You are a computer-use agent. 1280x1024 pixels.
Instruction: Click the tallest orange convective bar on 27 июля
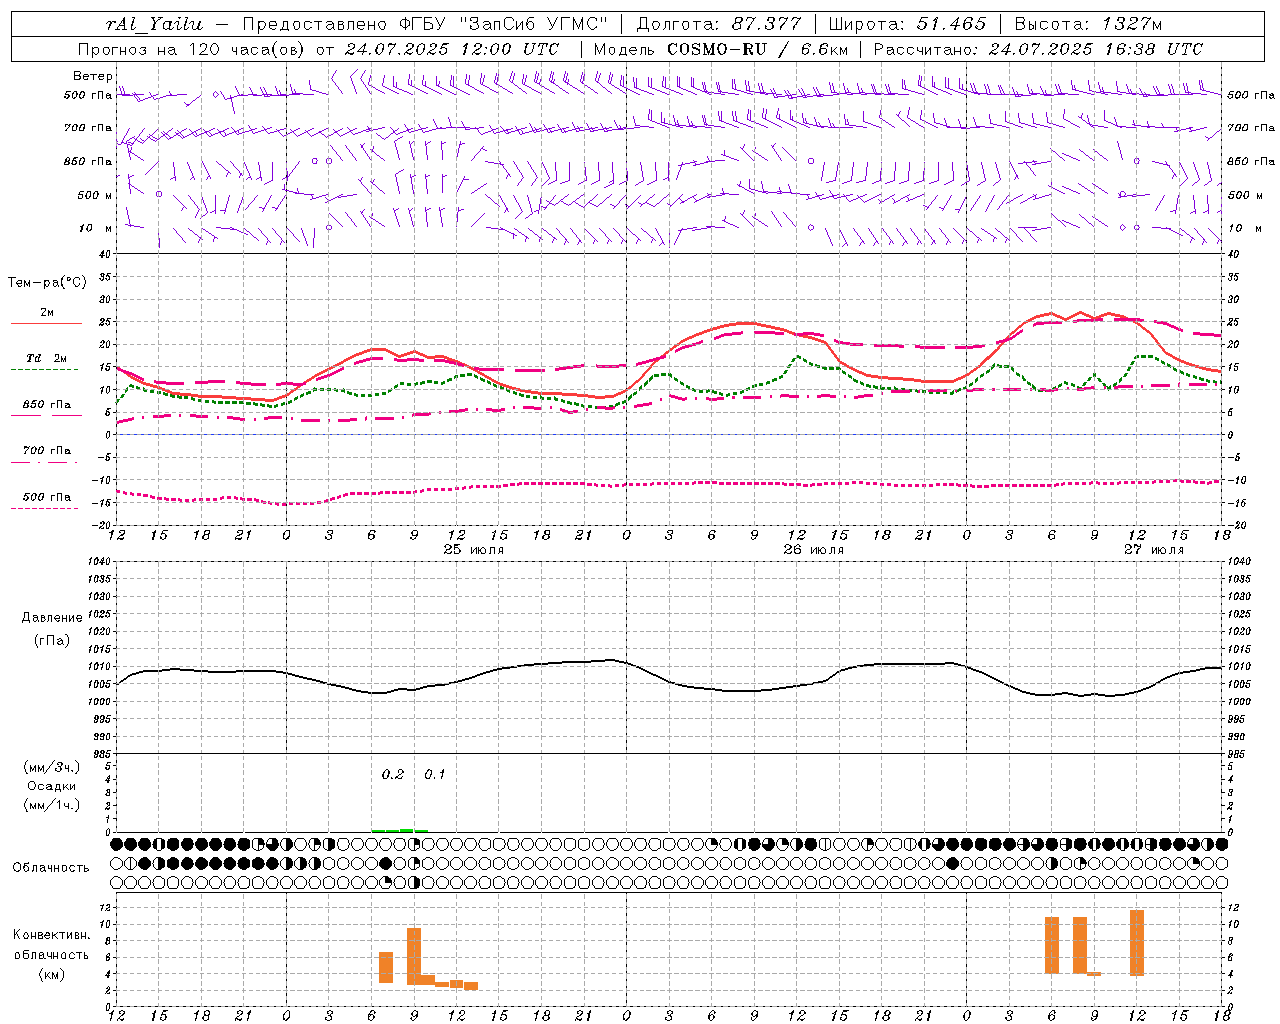(x=1137, y=943)
